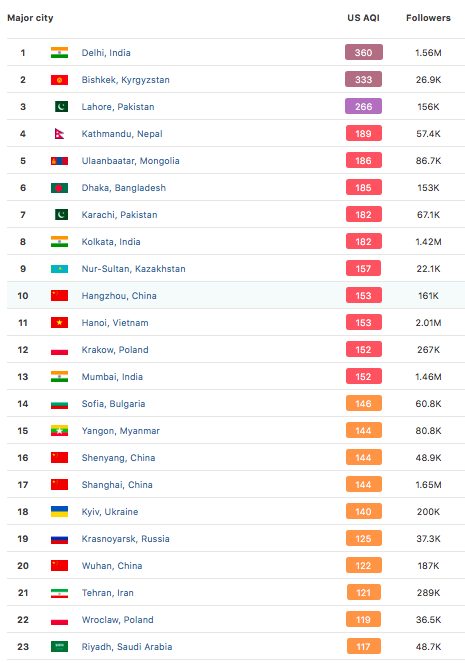Click the Kyrgyzstan flag icon
Image resolution: width=465 pixels, height=663 pixels.
click(x=59, y=80)
